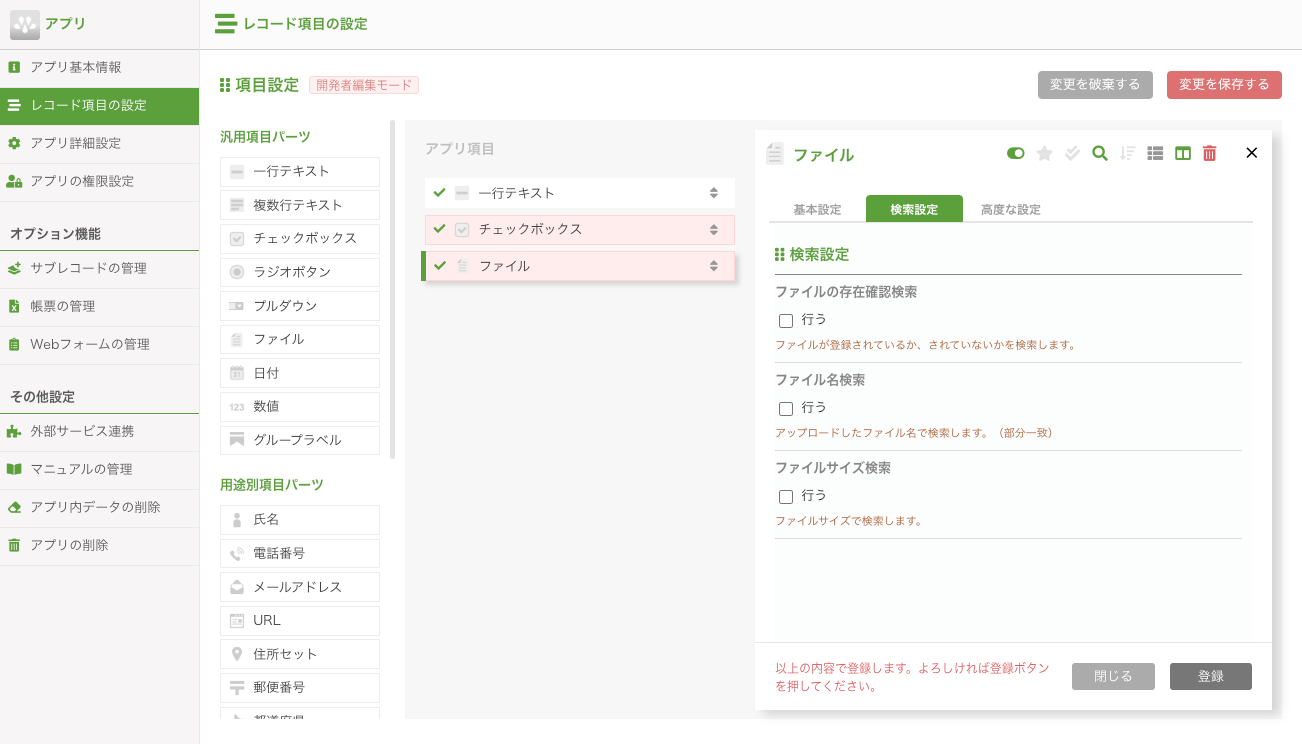Image resolution: width=1302 pixels, height=744 pixels.
Task: Expand the 一行テキスト item reorder arrows
Action: (x=713, y=192)
